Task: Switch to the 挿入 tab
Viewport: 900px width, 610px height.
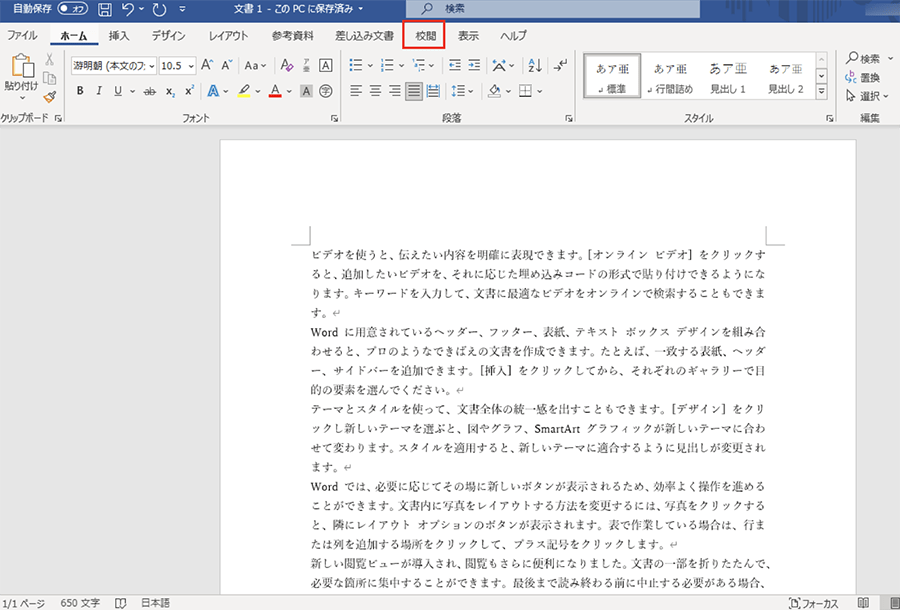Action: tap(119, 35)
